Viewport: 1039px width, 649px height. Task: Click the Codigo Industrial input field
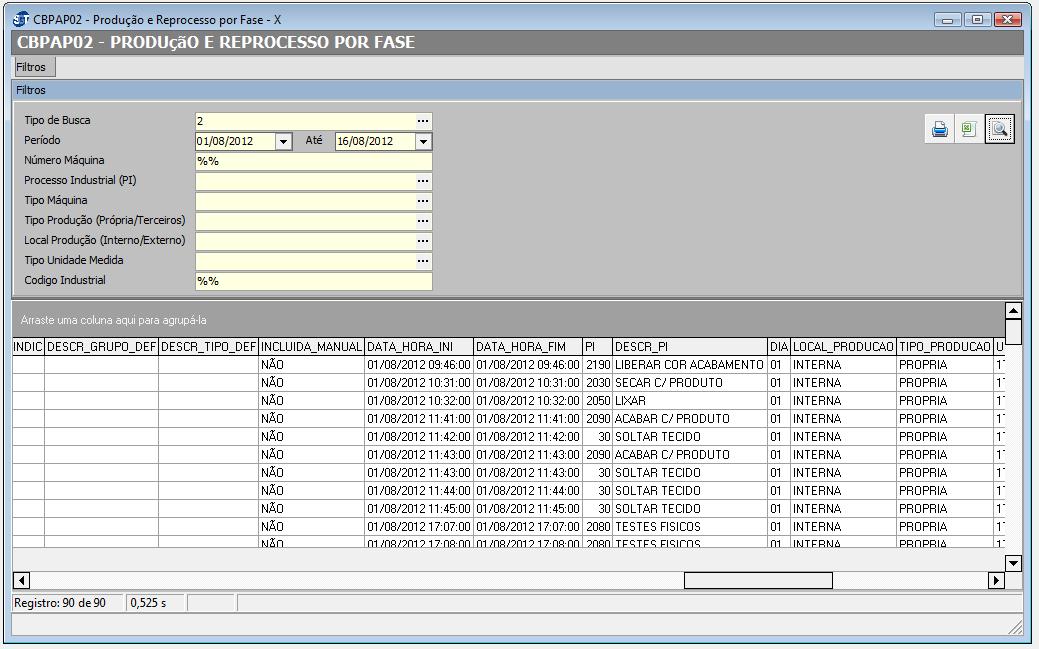(313, 281)
